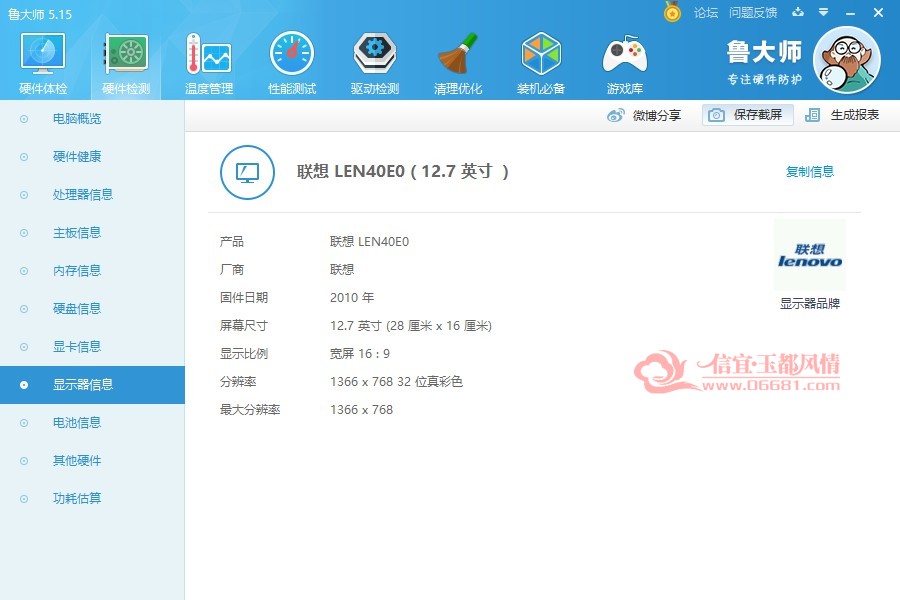The image size is (900, 600).
Task: Click the Weibo logo icon
Action: (x=616, y=115)
